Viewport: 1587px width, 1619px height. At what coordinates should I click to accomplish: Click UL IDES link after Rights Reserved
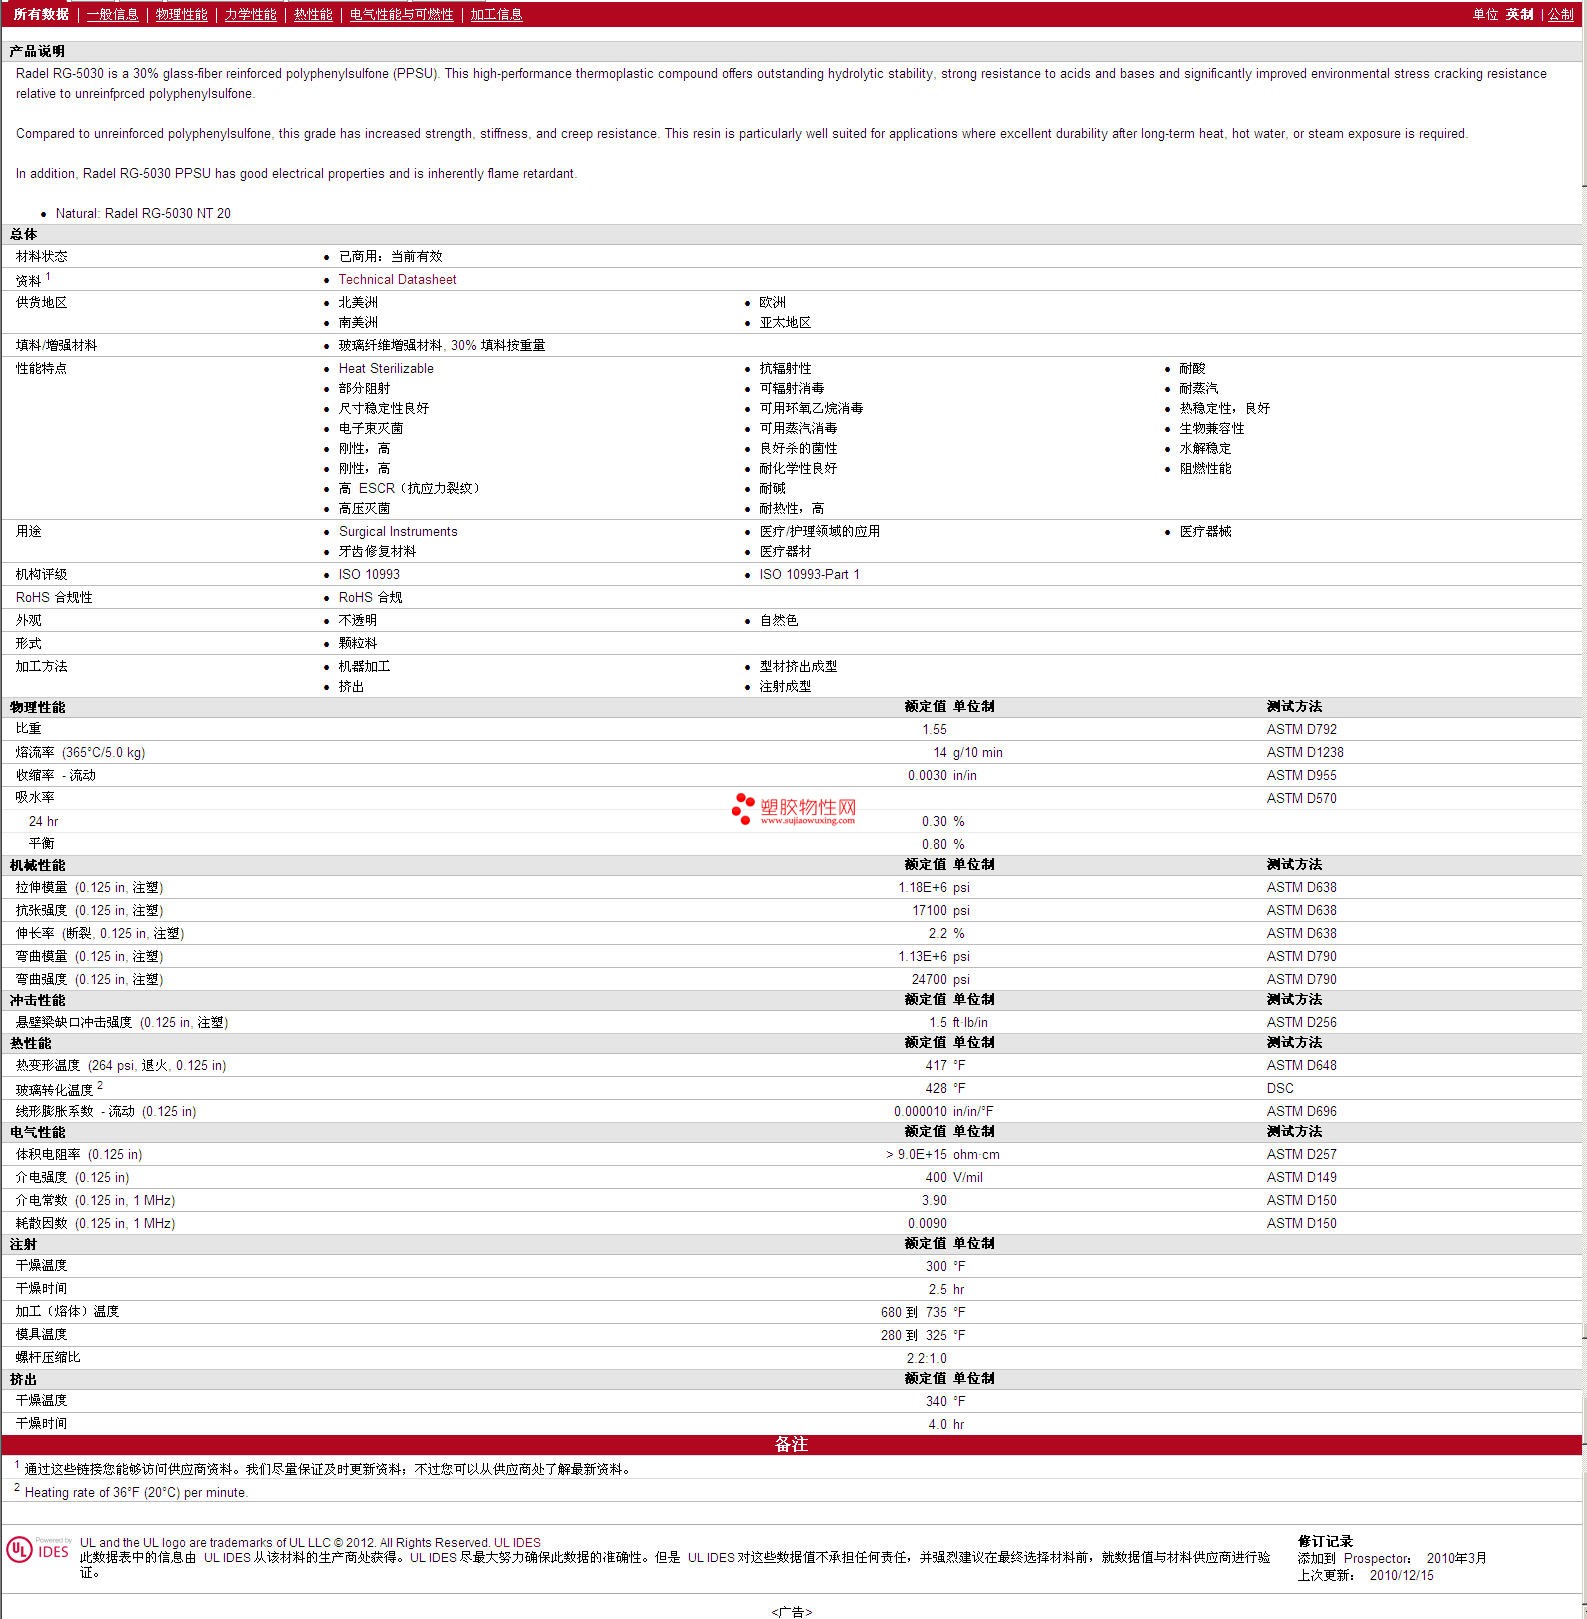[517, 1542]
